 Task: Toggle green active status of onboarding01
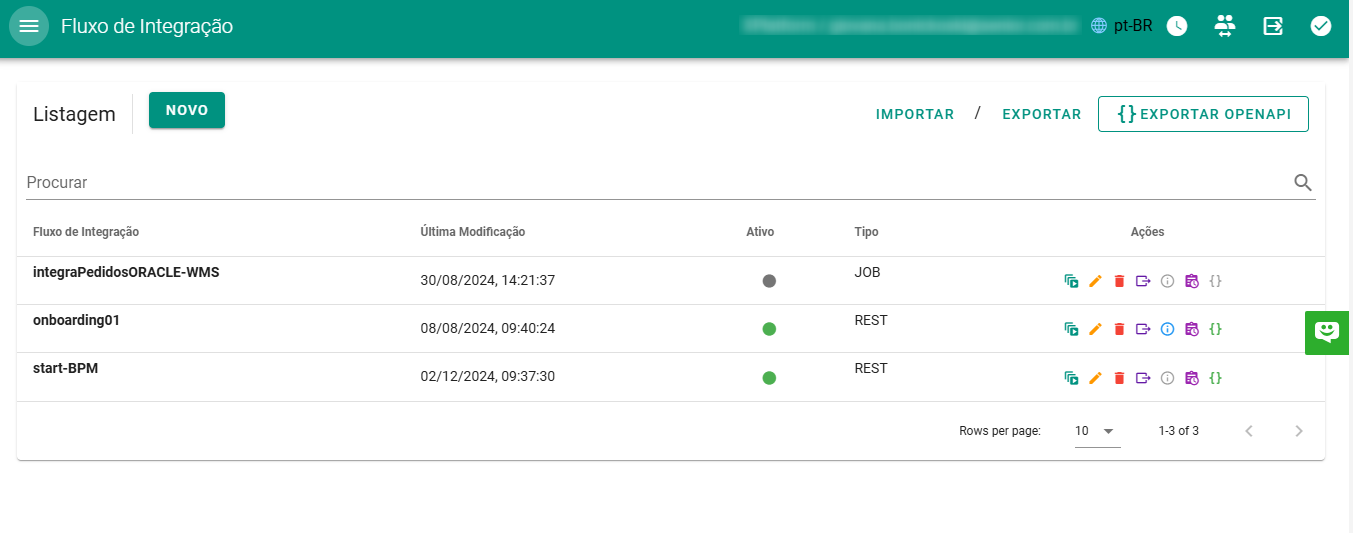click(x=769, y=329)
